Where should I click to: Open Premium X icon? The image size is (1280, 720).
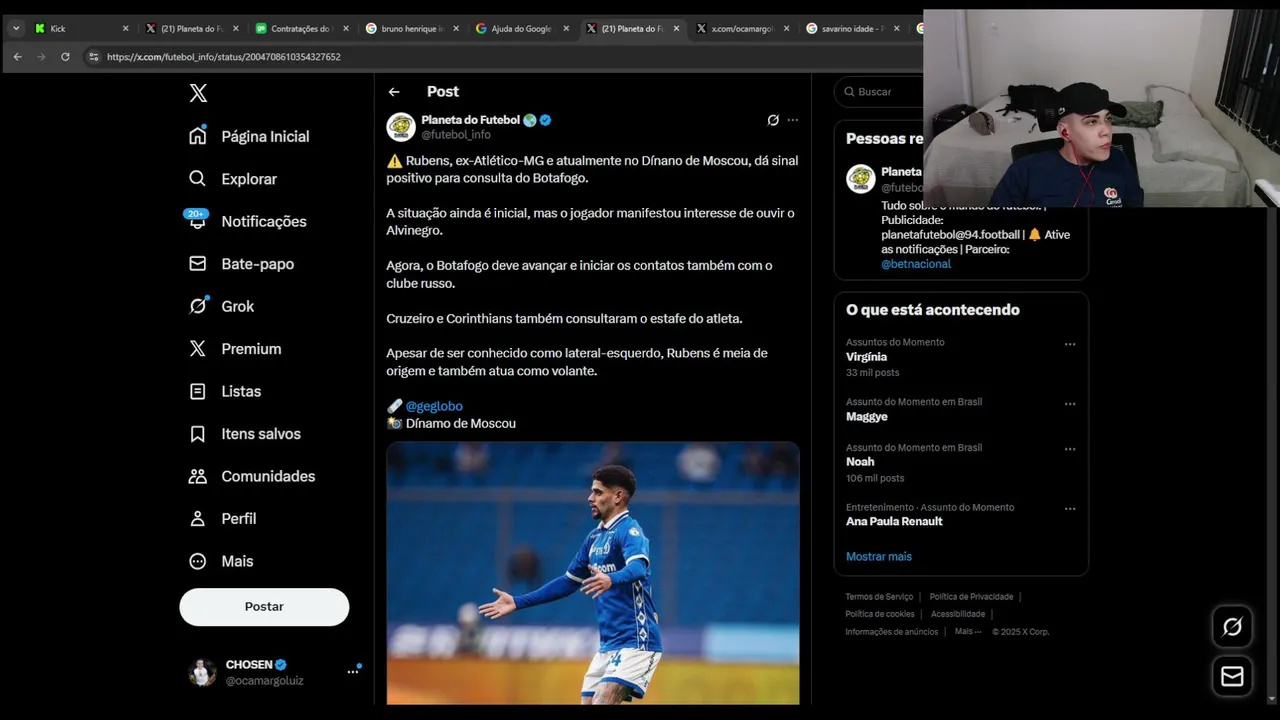click(x=198, y=348)
